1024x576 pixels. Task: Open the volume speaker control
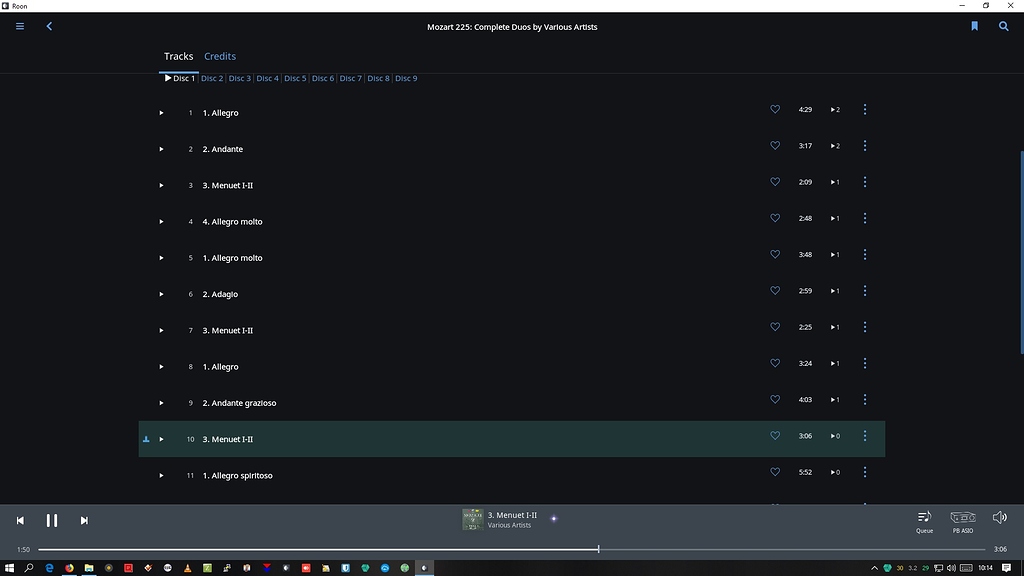pyautogui.click(x=999, y=517)
